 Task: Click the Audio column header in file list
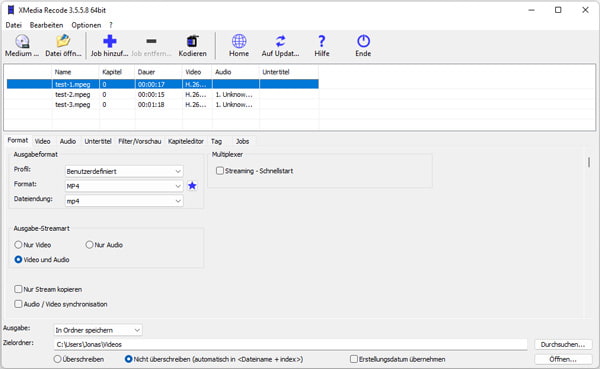tap(236, 72)
